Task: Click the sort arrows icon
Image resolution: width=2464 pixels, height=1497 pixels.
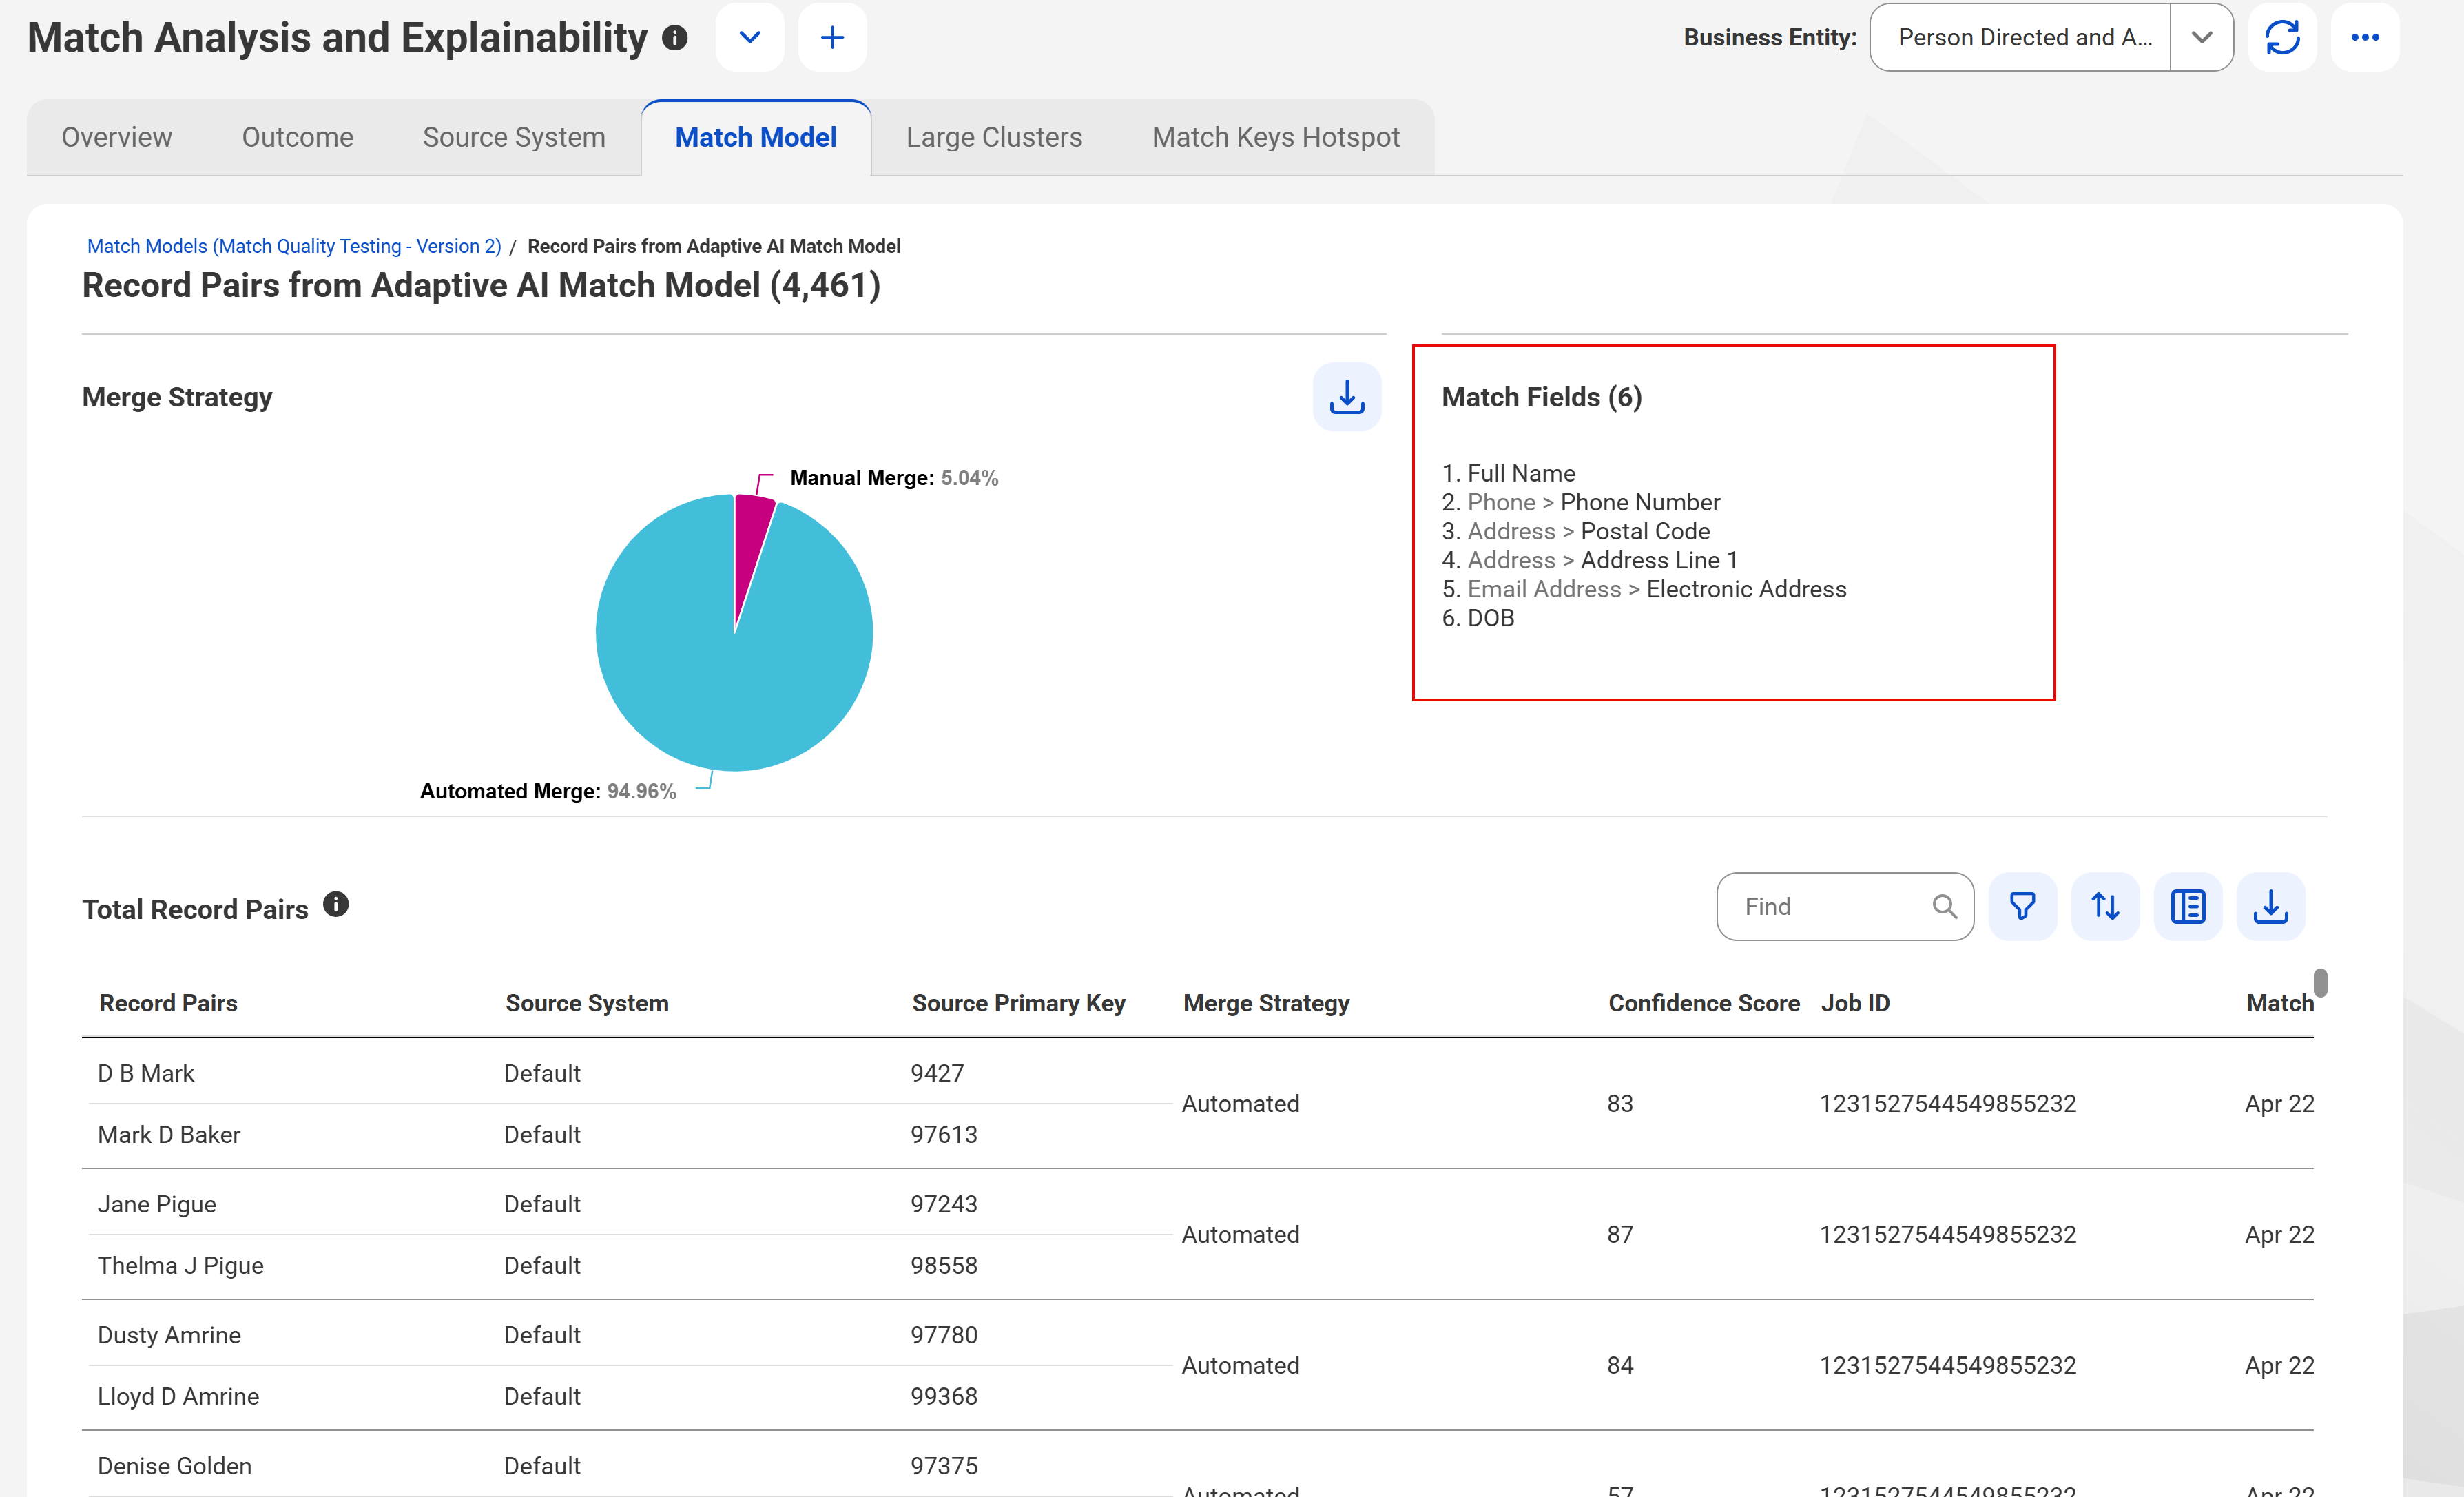Action: 2105,907
